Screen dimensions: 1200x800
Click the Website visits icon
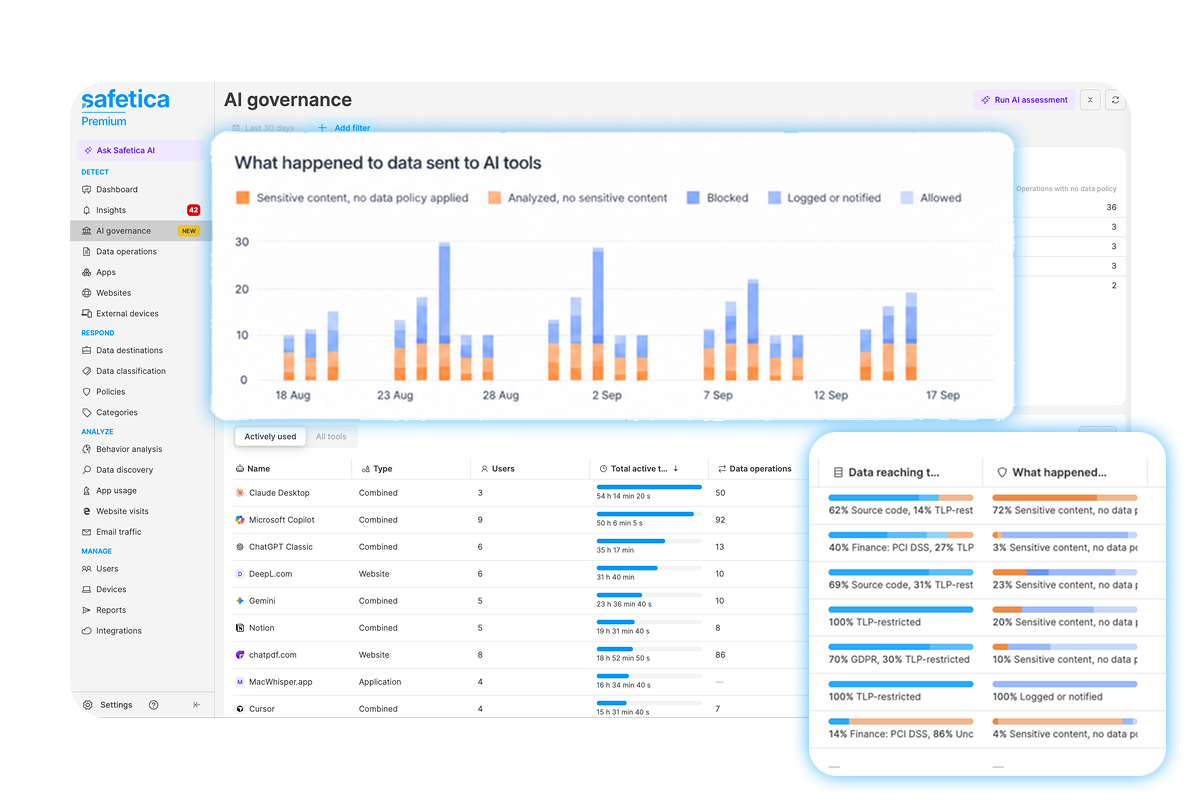(86, 511)
